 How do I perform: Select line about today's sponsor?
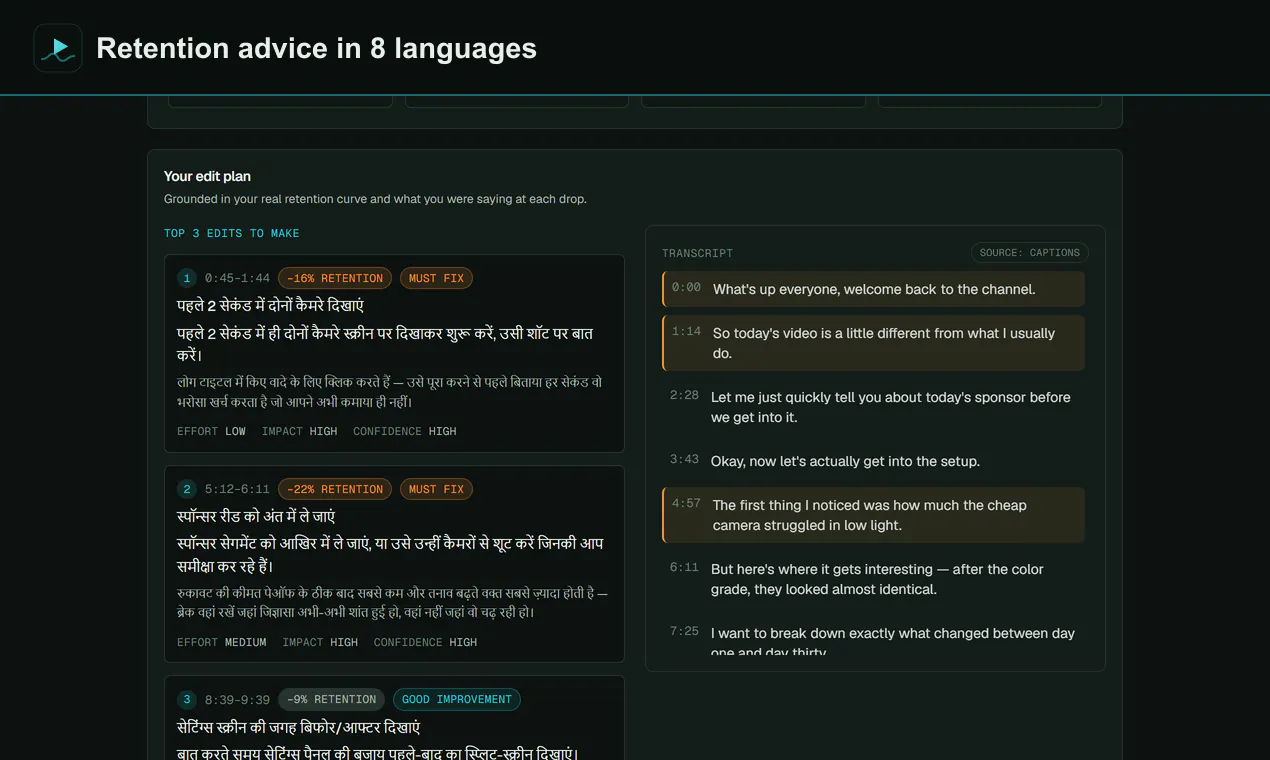[891, 407]
